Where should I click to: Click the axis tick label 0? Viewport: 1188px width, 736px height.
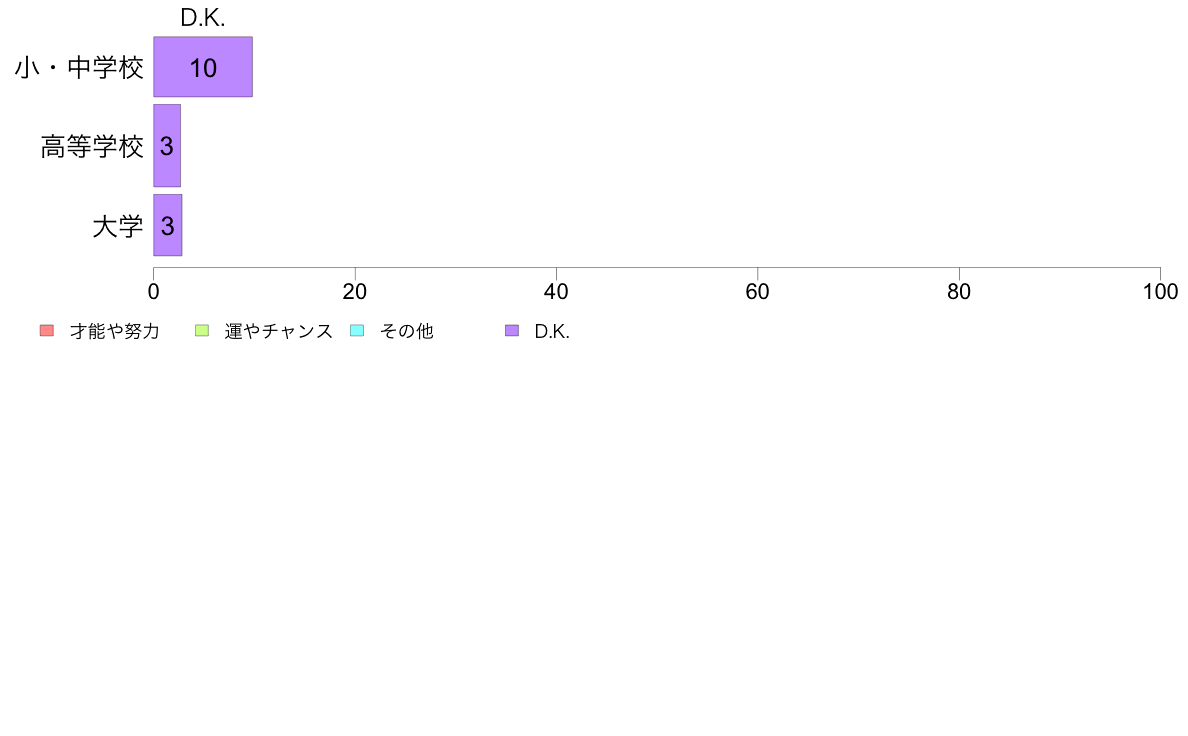(154, 292)
